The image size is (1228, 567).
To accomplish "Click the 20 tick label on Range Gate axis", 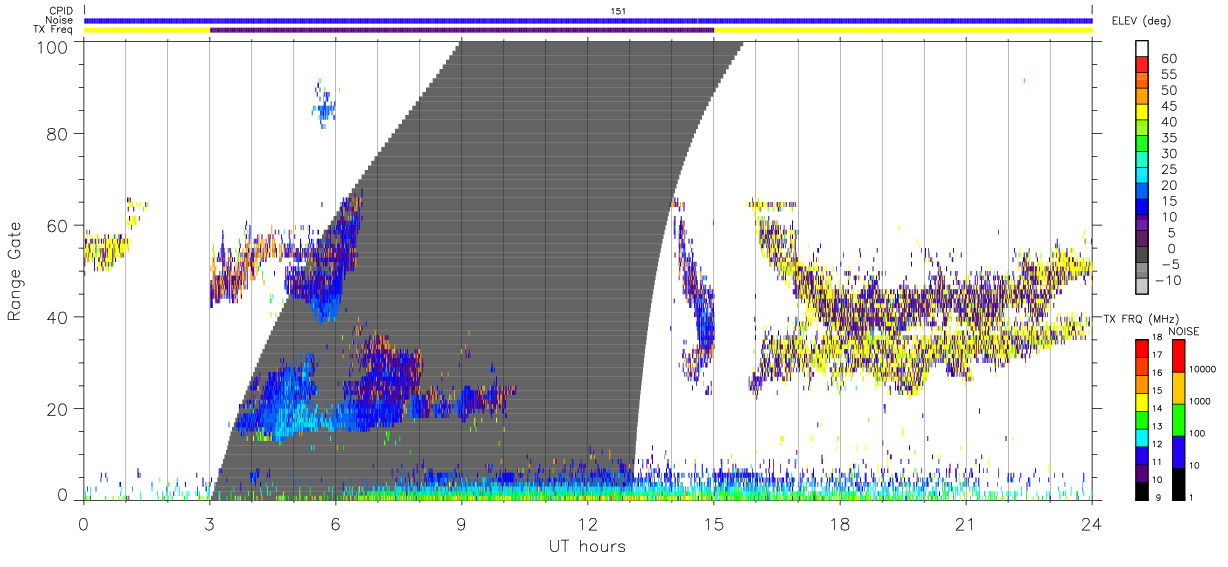I will 57,409.
